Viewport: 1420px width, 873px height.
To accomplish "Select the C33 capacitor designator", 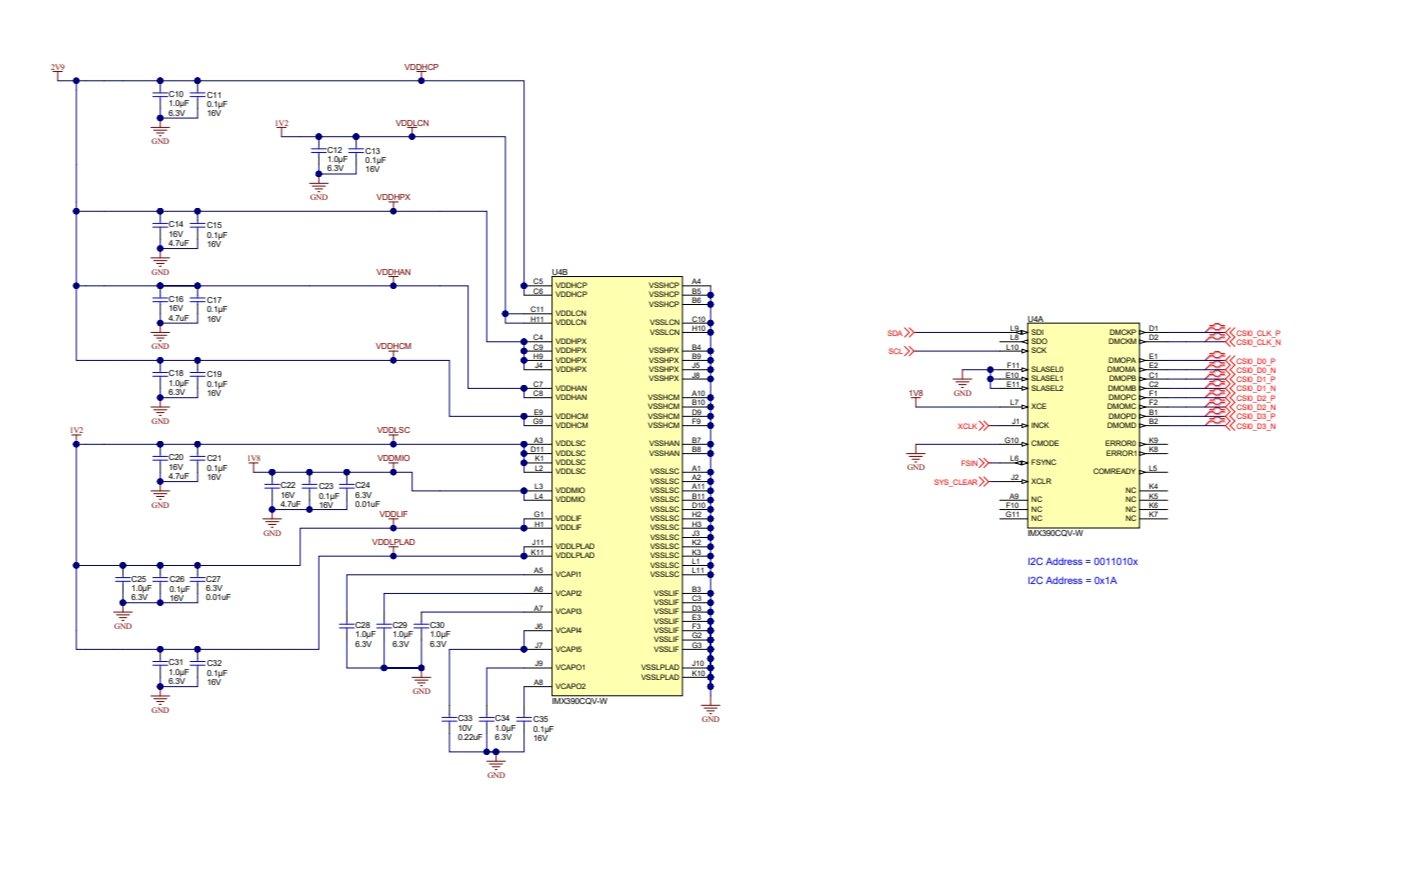I will 465,718.
